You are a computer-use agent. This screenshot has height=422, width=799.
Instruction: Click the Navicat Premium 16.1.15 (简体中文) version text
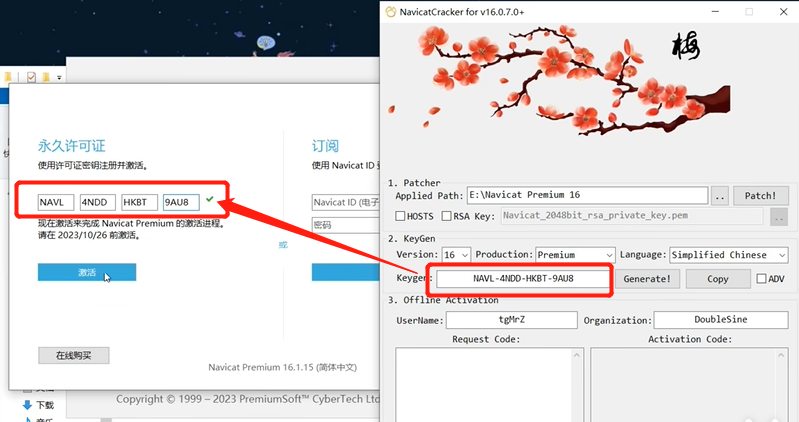coord(283,367)
